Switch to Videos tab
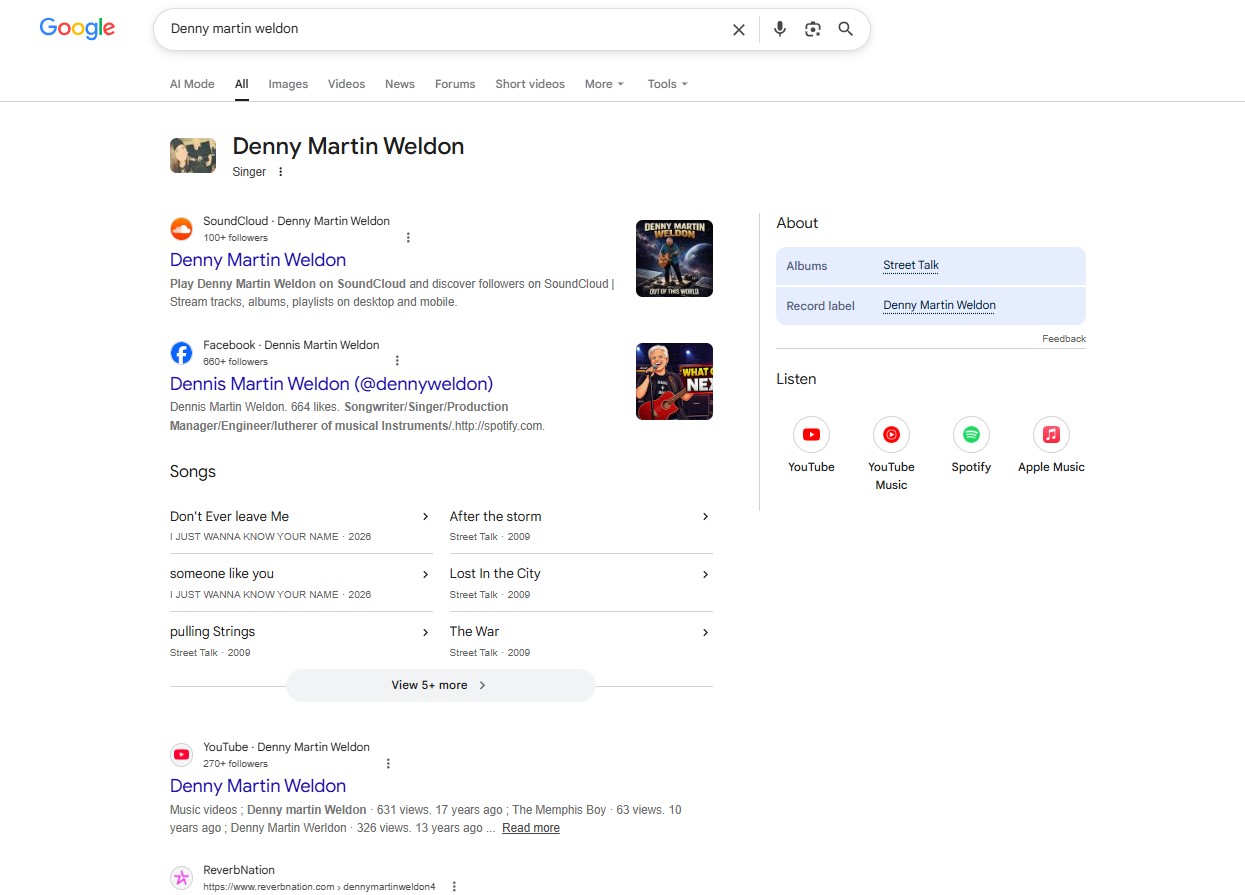 point(346,84)
